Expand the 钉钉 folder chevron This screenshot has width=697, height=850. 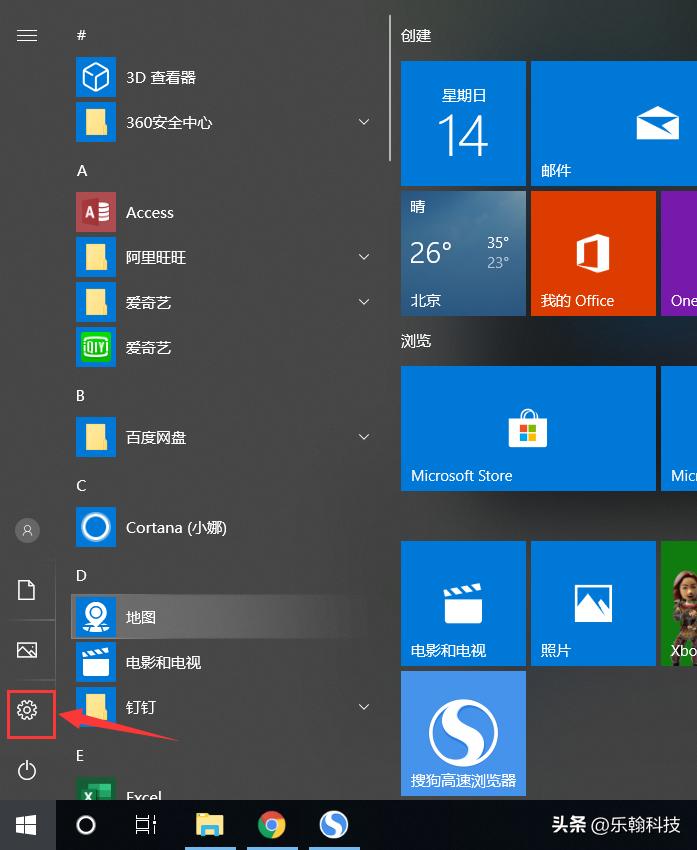pyautogui.click(x=364, y=707)
